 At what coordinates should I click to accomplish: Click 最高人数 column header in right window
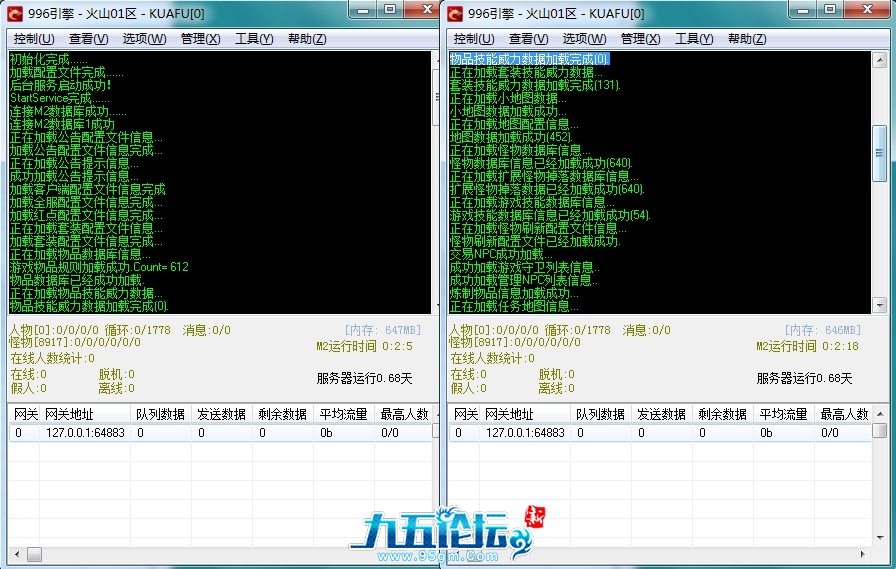[x=844, y=414]
